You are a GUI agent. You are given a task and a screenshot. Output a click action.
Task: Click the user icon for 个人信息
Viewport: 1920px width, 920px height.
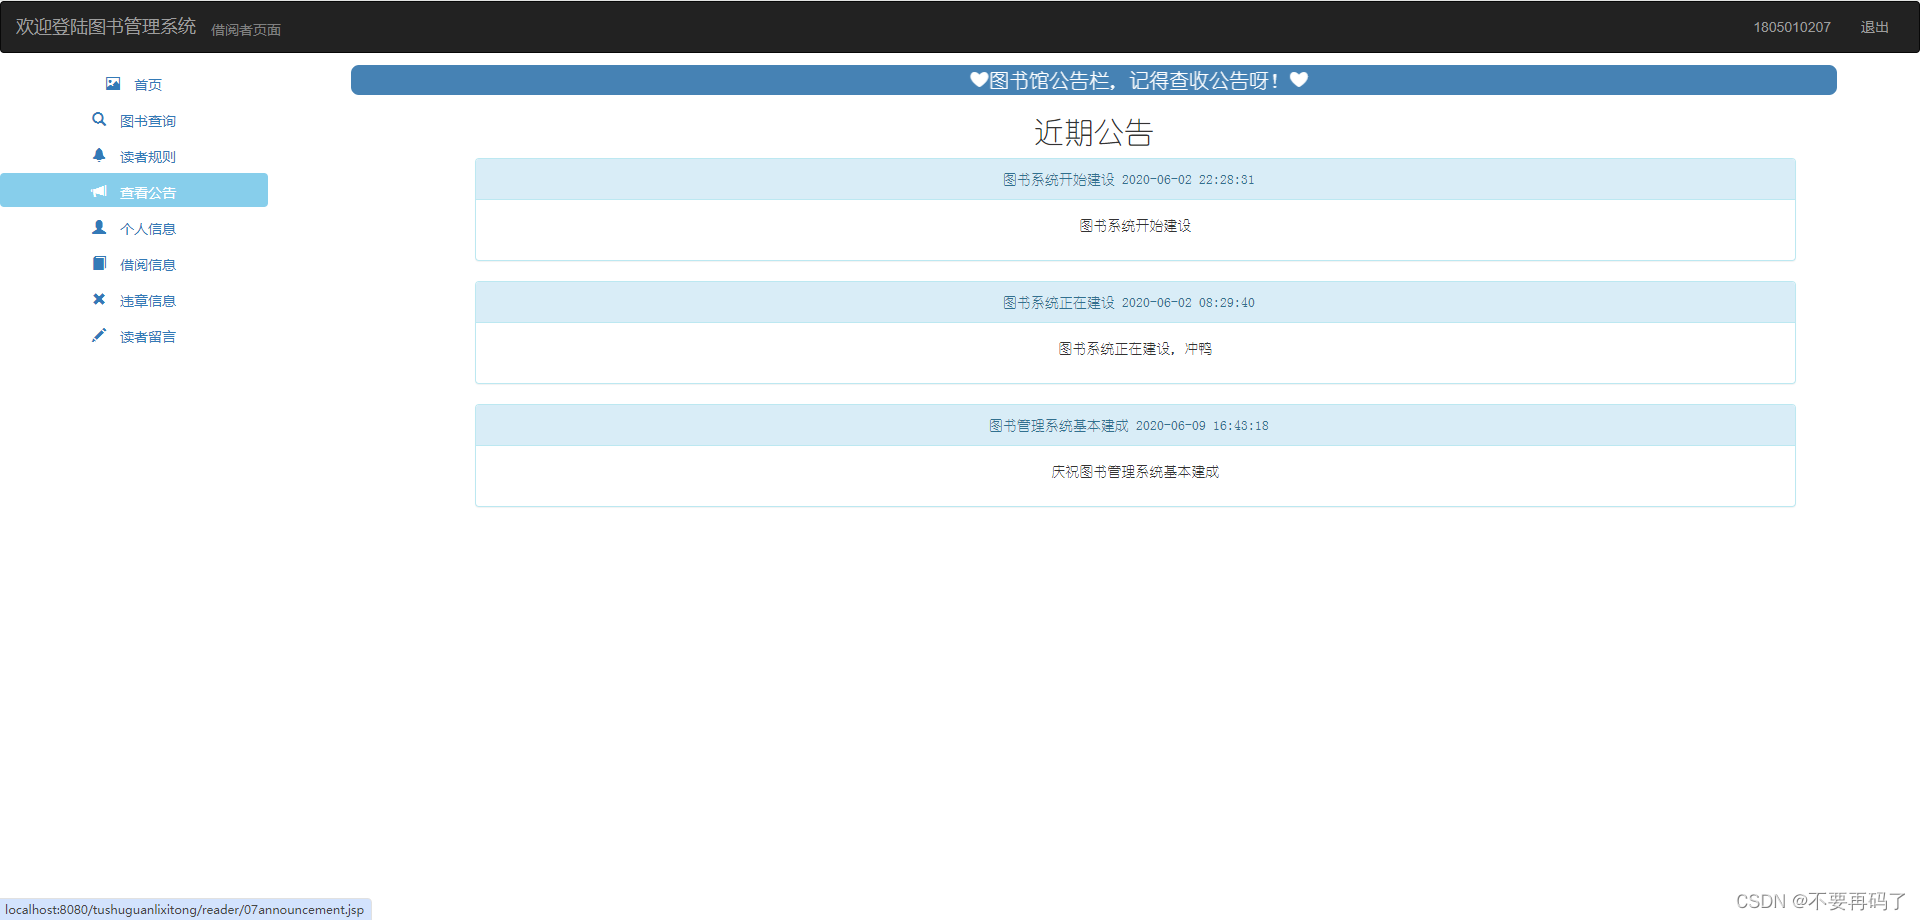(99, 227)
